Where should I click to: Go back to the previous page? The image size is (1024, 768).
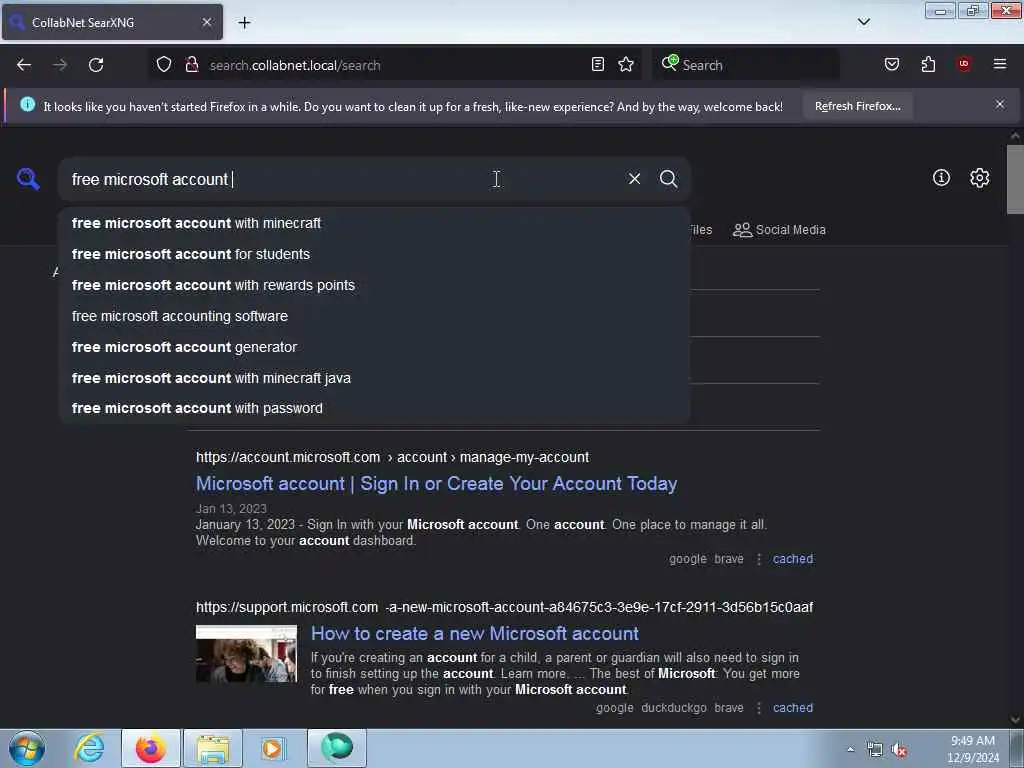pos(24,65)
